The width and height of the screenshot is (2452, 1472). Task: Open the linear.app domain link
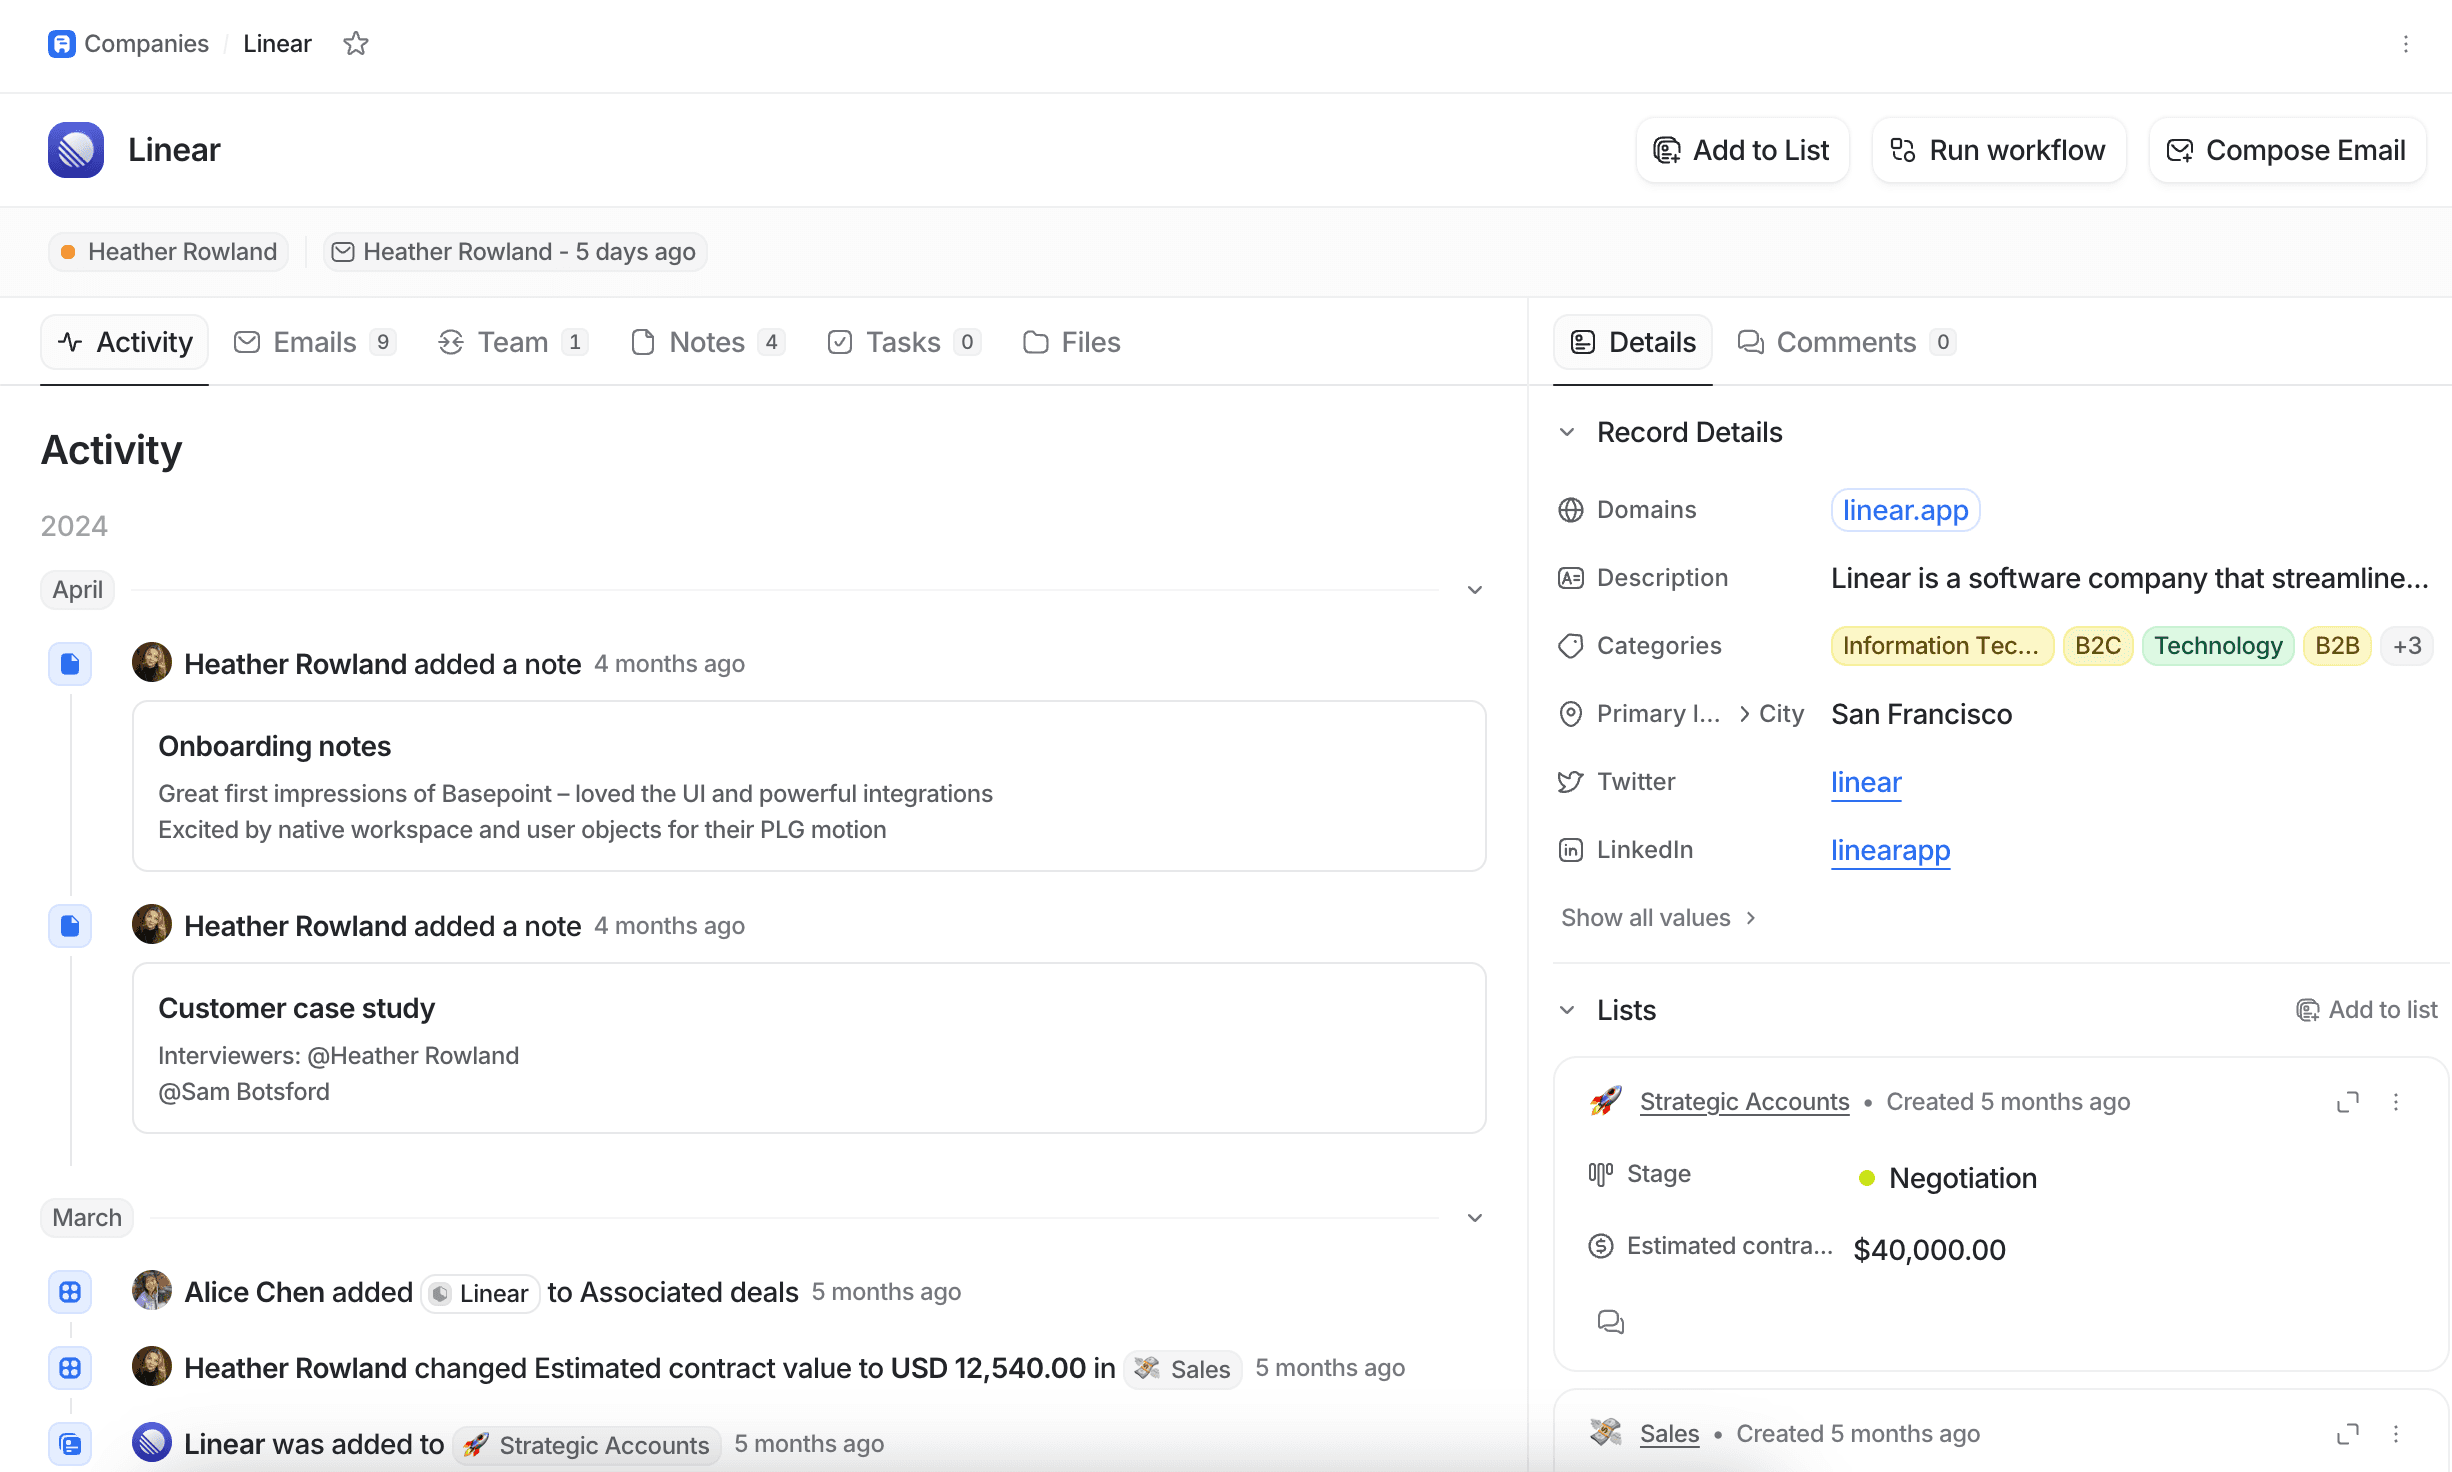coord(1906,510)
